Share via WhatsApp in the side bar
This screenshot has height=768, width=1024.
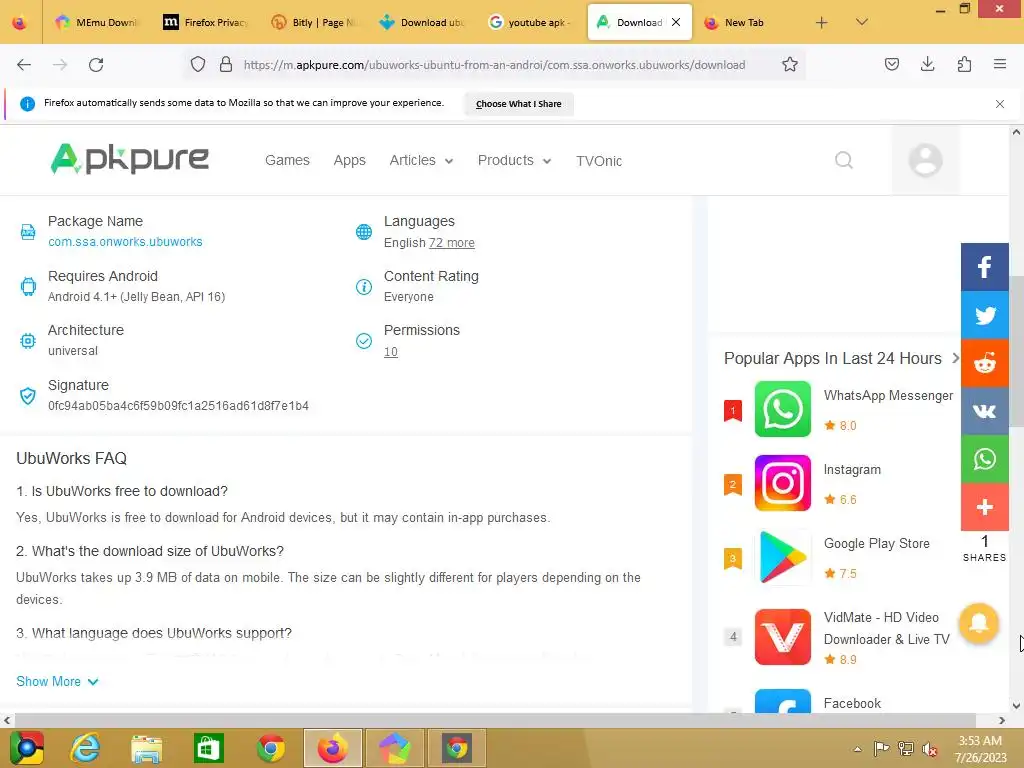[x=984, y=458]
